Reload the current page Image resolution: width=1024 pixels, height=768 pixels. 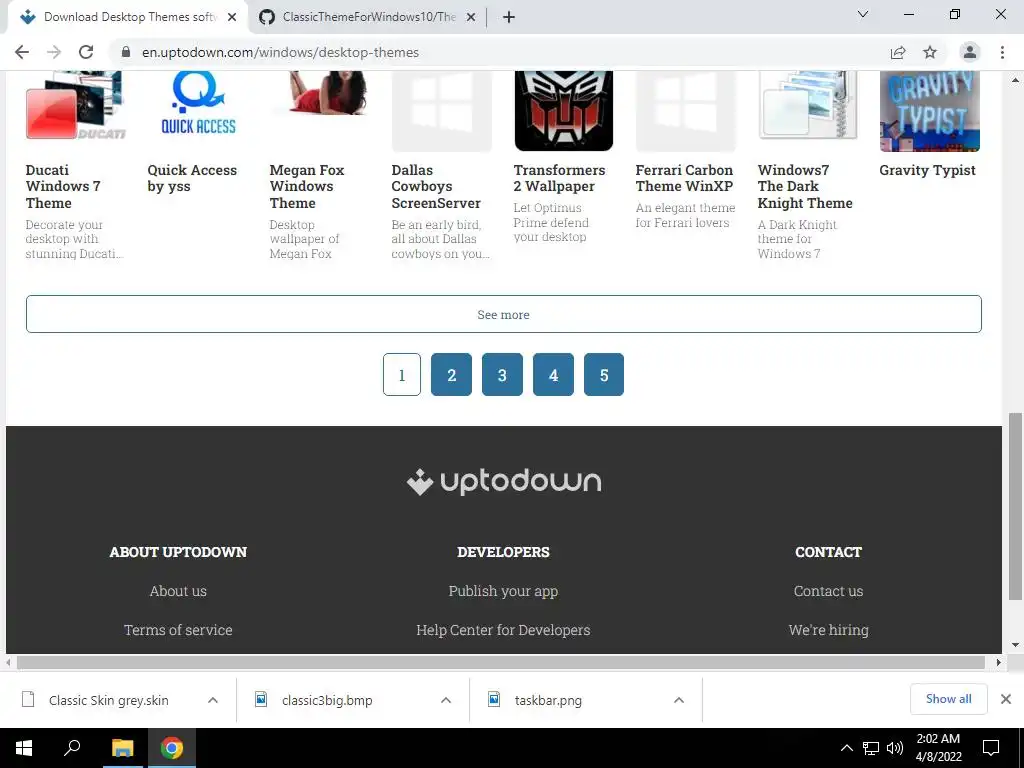(86, 52)
